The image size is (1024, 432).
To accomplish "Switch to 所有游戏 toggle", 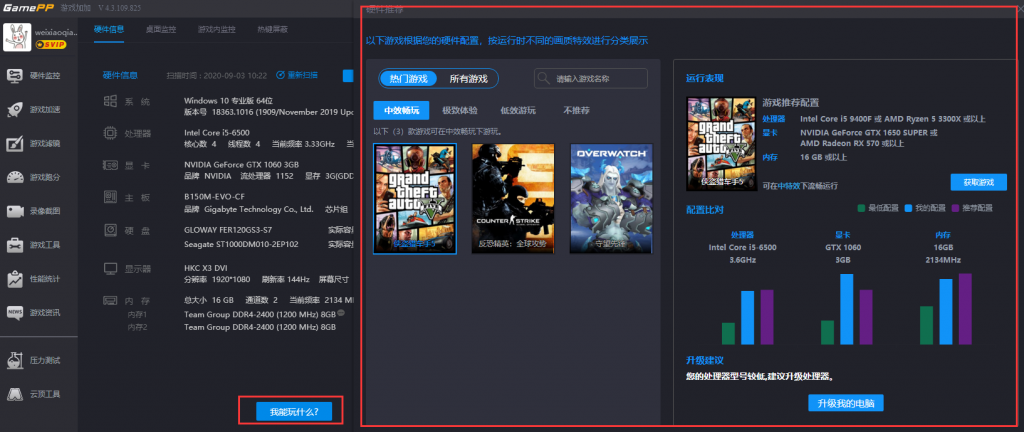I will click(x=468, y=78).
